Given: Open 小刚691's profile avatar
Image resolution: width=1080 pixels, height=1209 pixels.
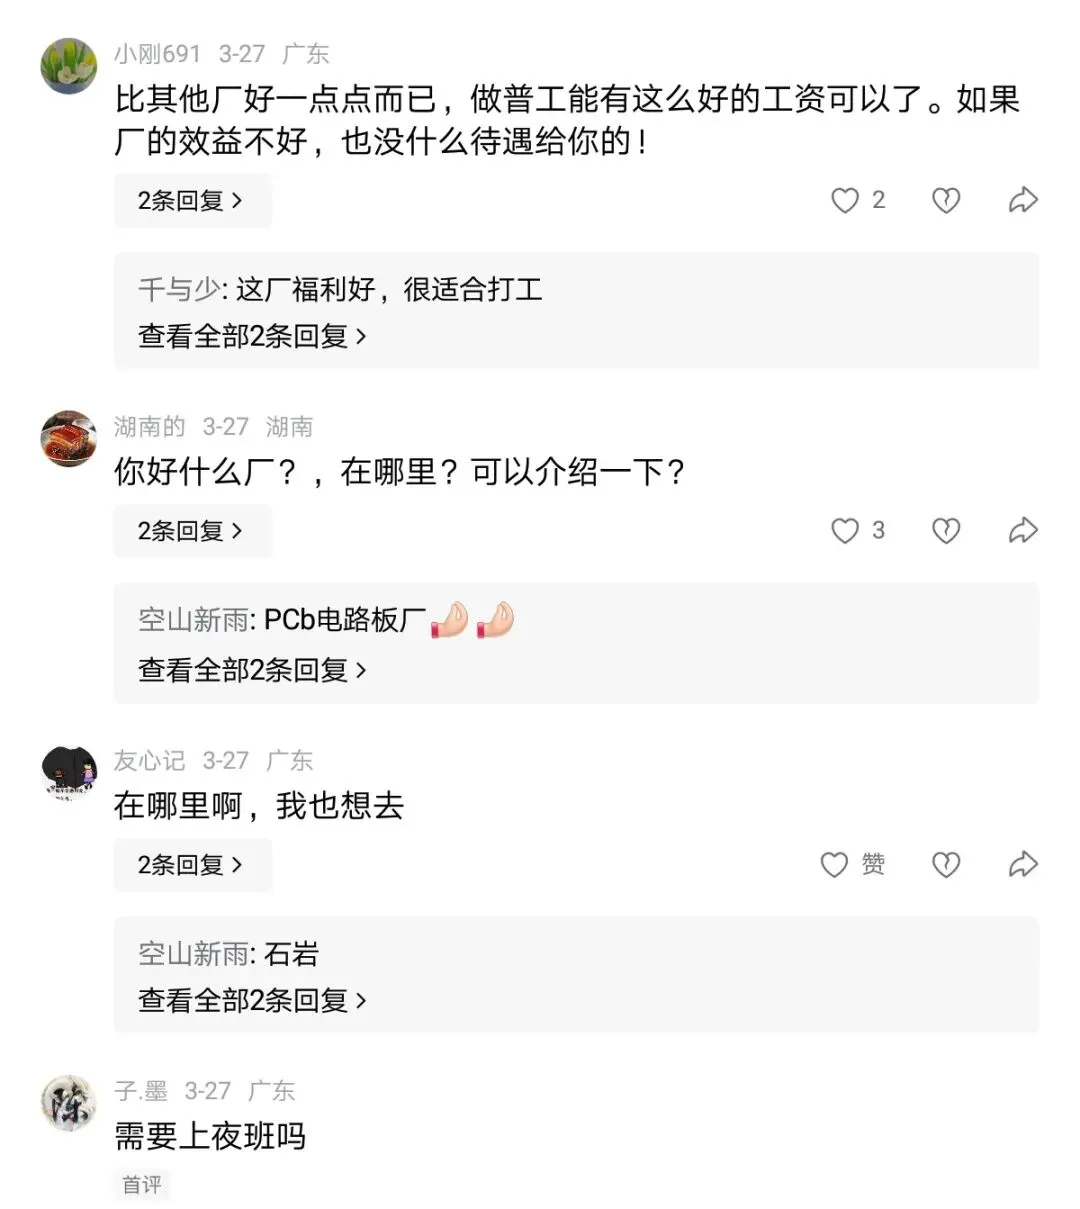Looking at the screenshot, I should [69, 66].
